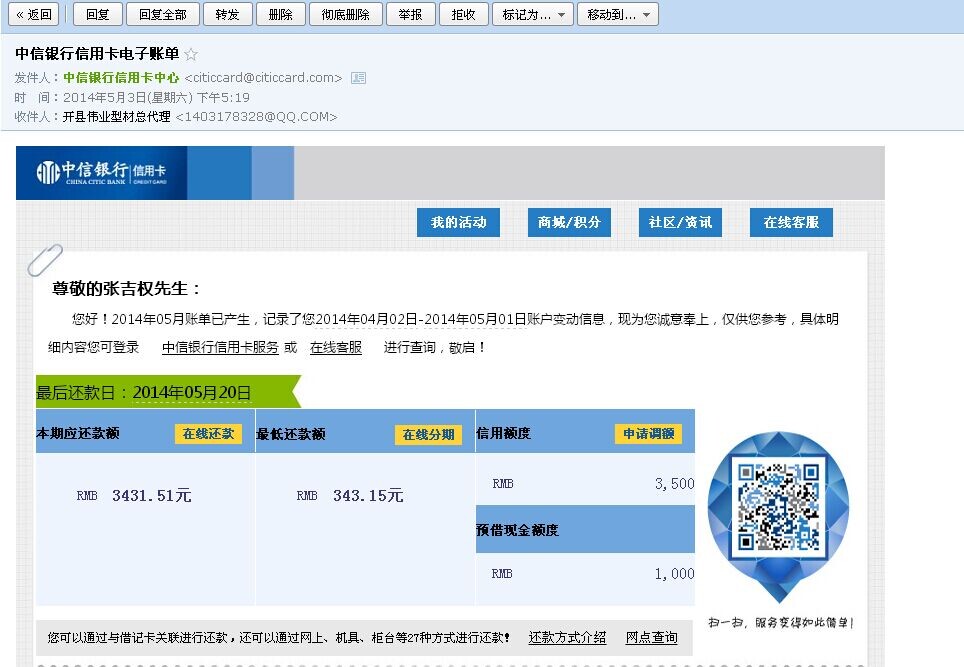Permanently delete using 彻底删除

coord(345,15)
